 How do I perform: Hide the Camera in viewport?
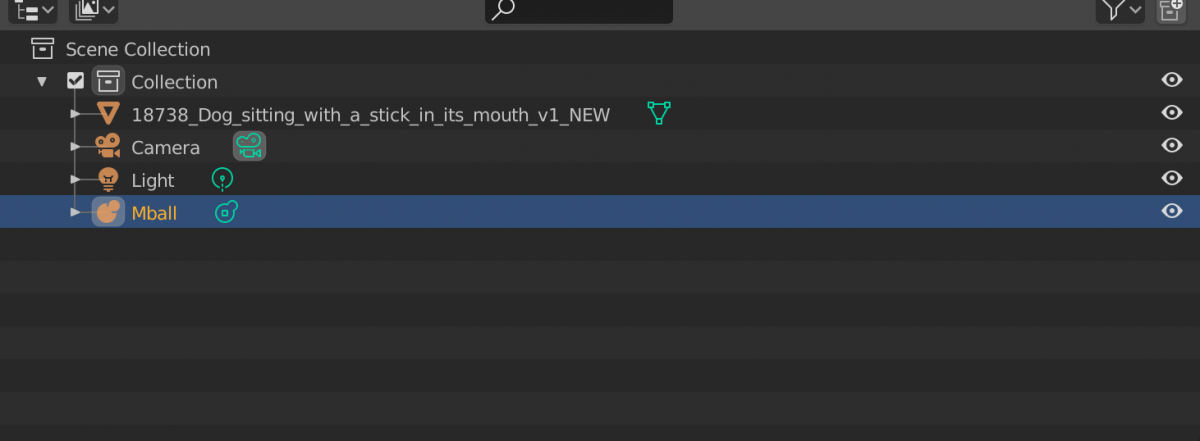[x=1172, y=146]
